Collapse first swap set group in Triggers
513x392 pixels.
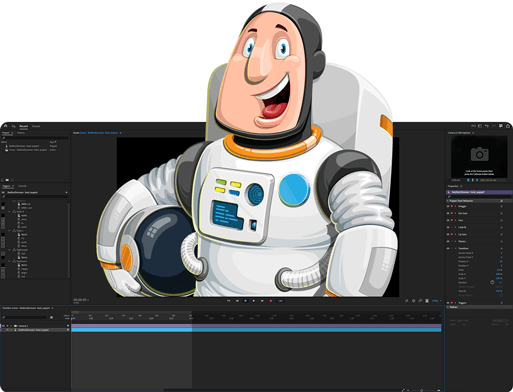9,212
